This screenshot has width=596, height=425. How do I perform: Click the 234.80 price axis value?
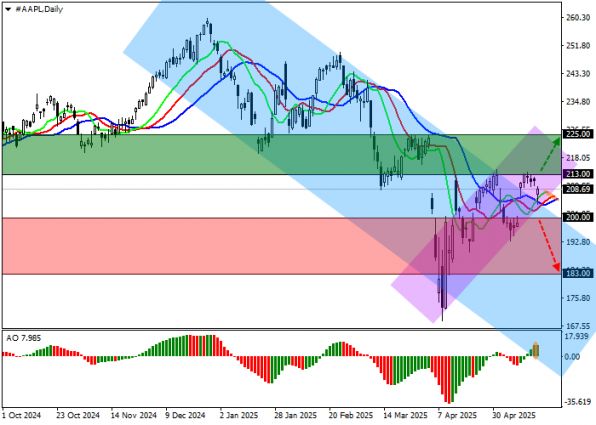(578, 102)
